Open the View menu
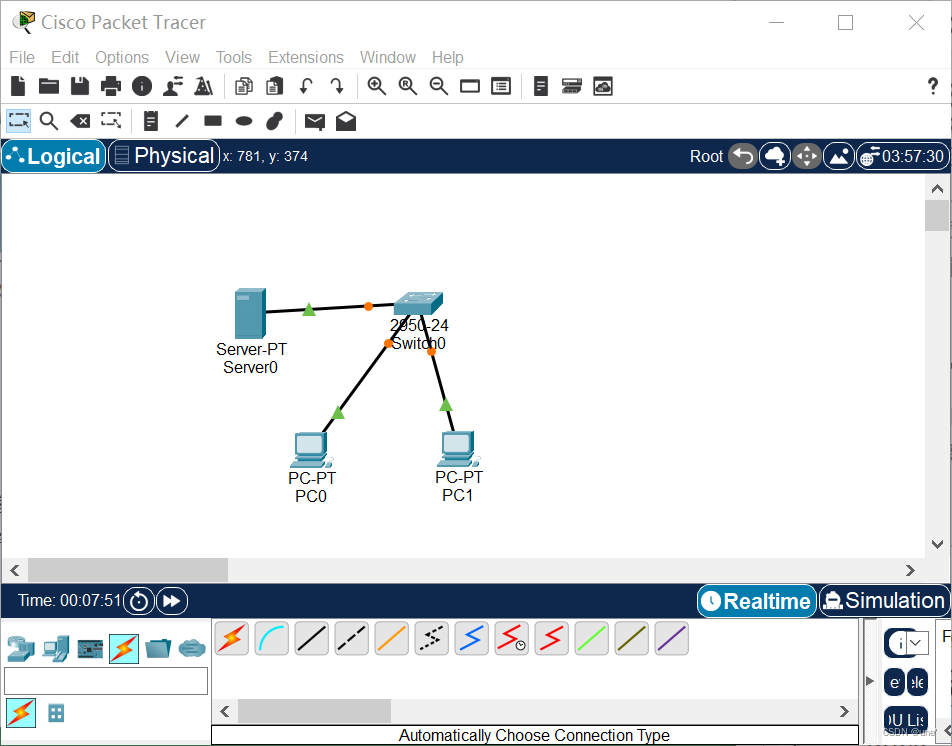952x746 pixels. click(x=182, y=57)
